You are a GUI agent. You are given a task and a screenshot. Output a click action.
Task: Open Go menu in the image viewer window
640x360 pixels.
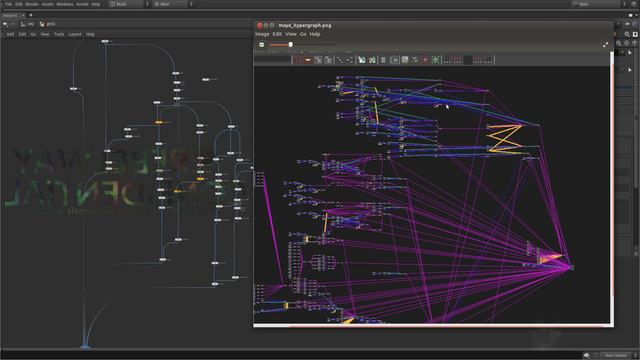pos(303,34)
